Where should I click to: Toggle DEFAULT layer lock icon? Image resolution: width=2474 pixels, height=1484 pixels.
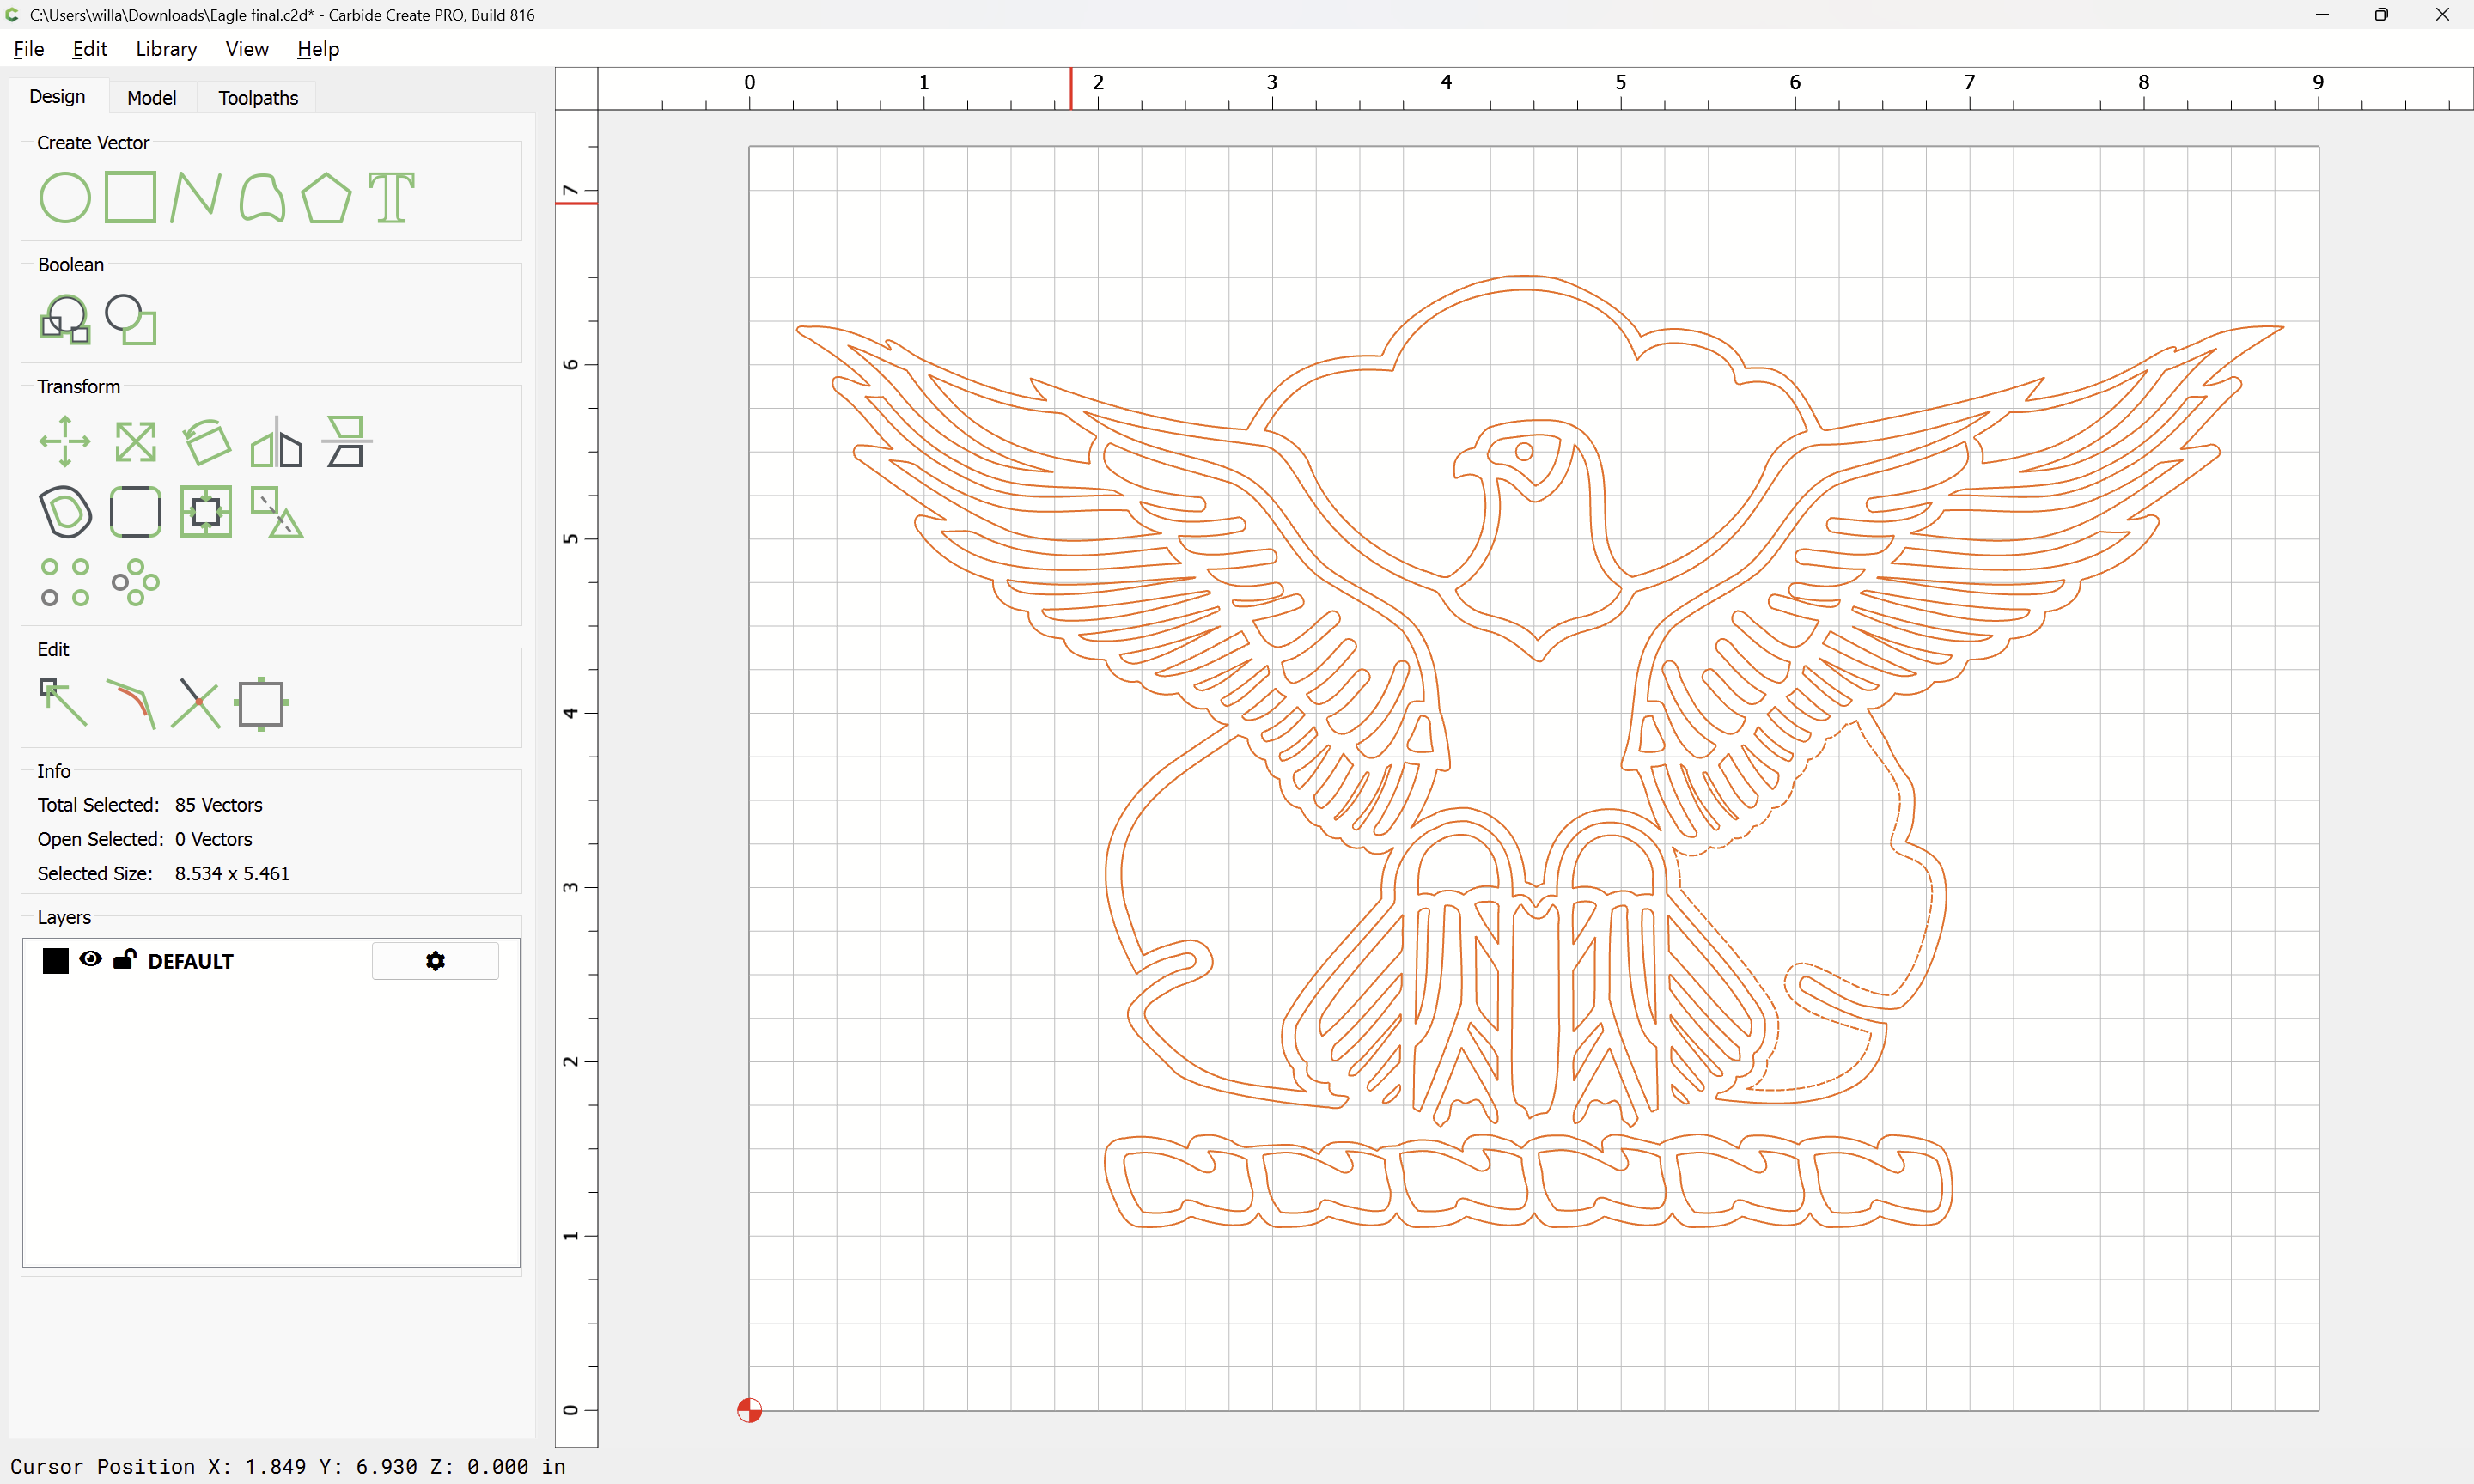(x=124, y=959)
